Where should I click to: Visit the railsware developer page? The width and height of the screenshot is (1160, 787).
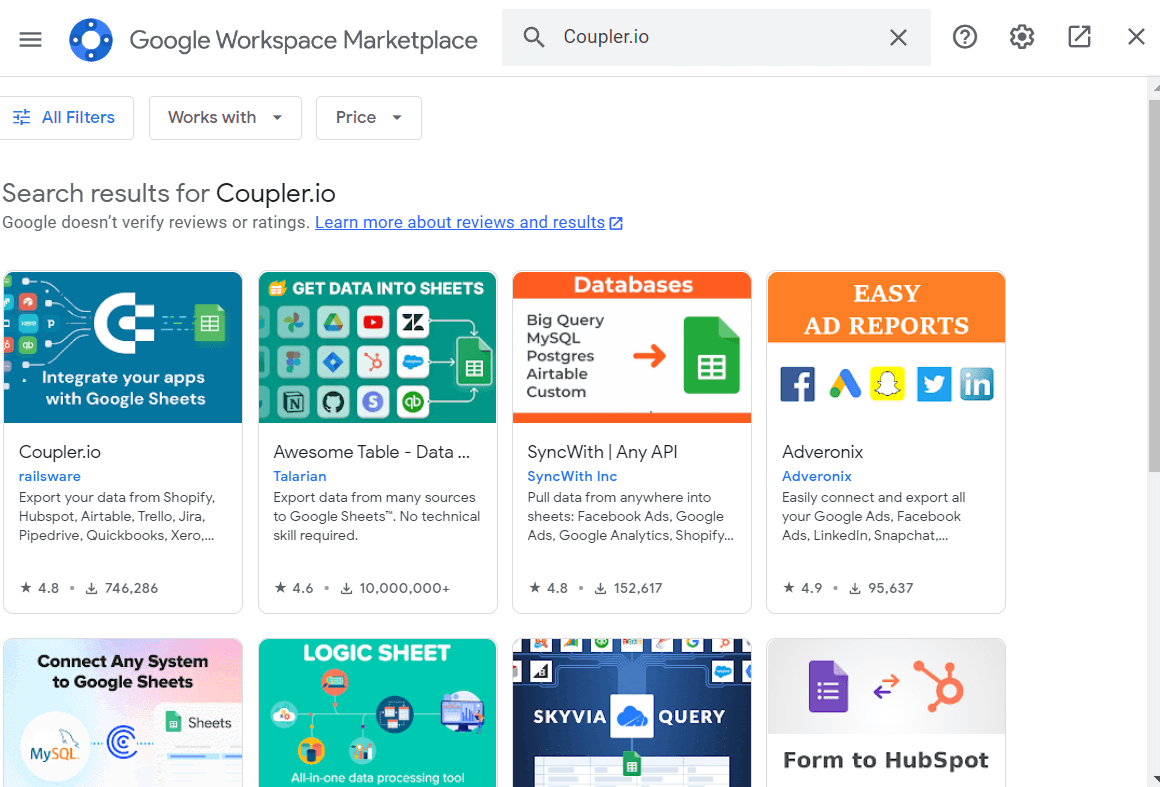(x=50, y=476)
